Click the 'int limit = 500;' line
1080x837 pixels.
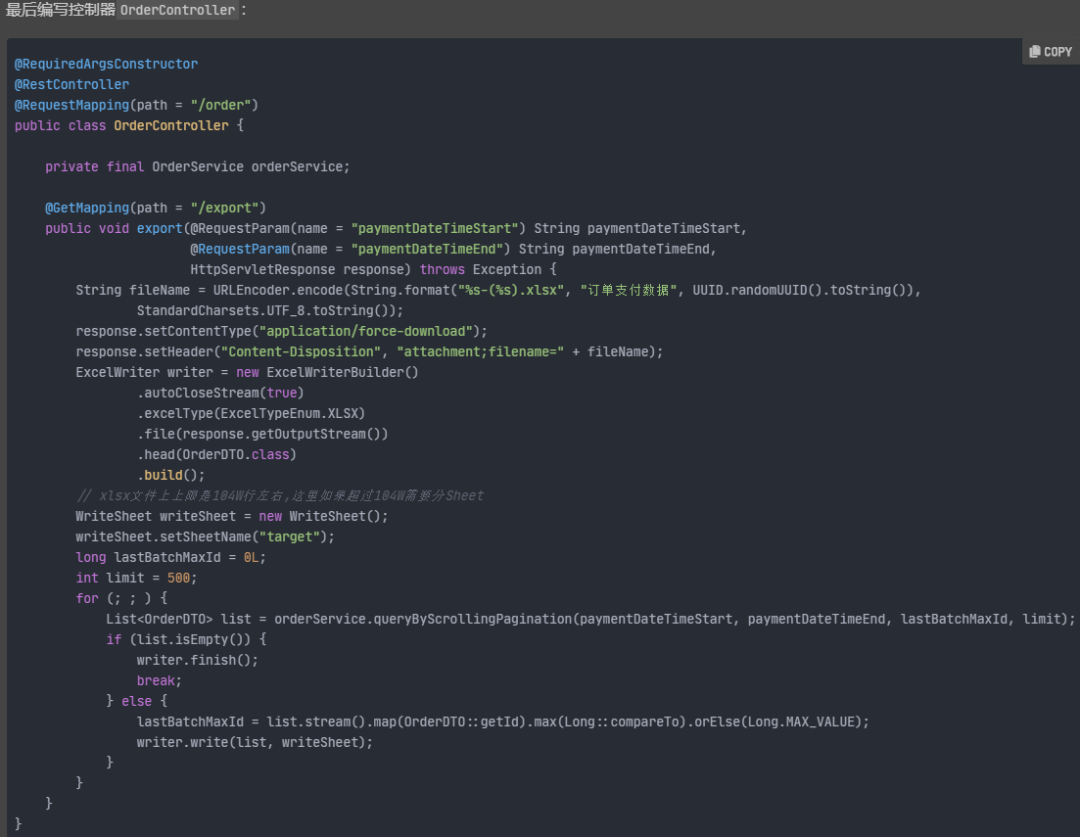(x=136, y=578)
